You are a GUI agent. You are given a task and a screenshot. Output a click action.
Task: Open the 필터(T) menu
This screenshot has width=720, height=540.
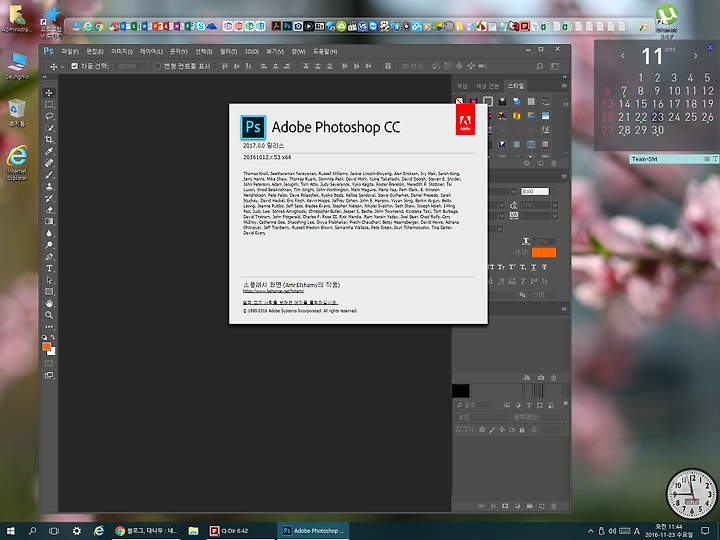(x=228, y=51)
